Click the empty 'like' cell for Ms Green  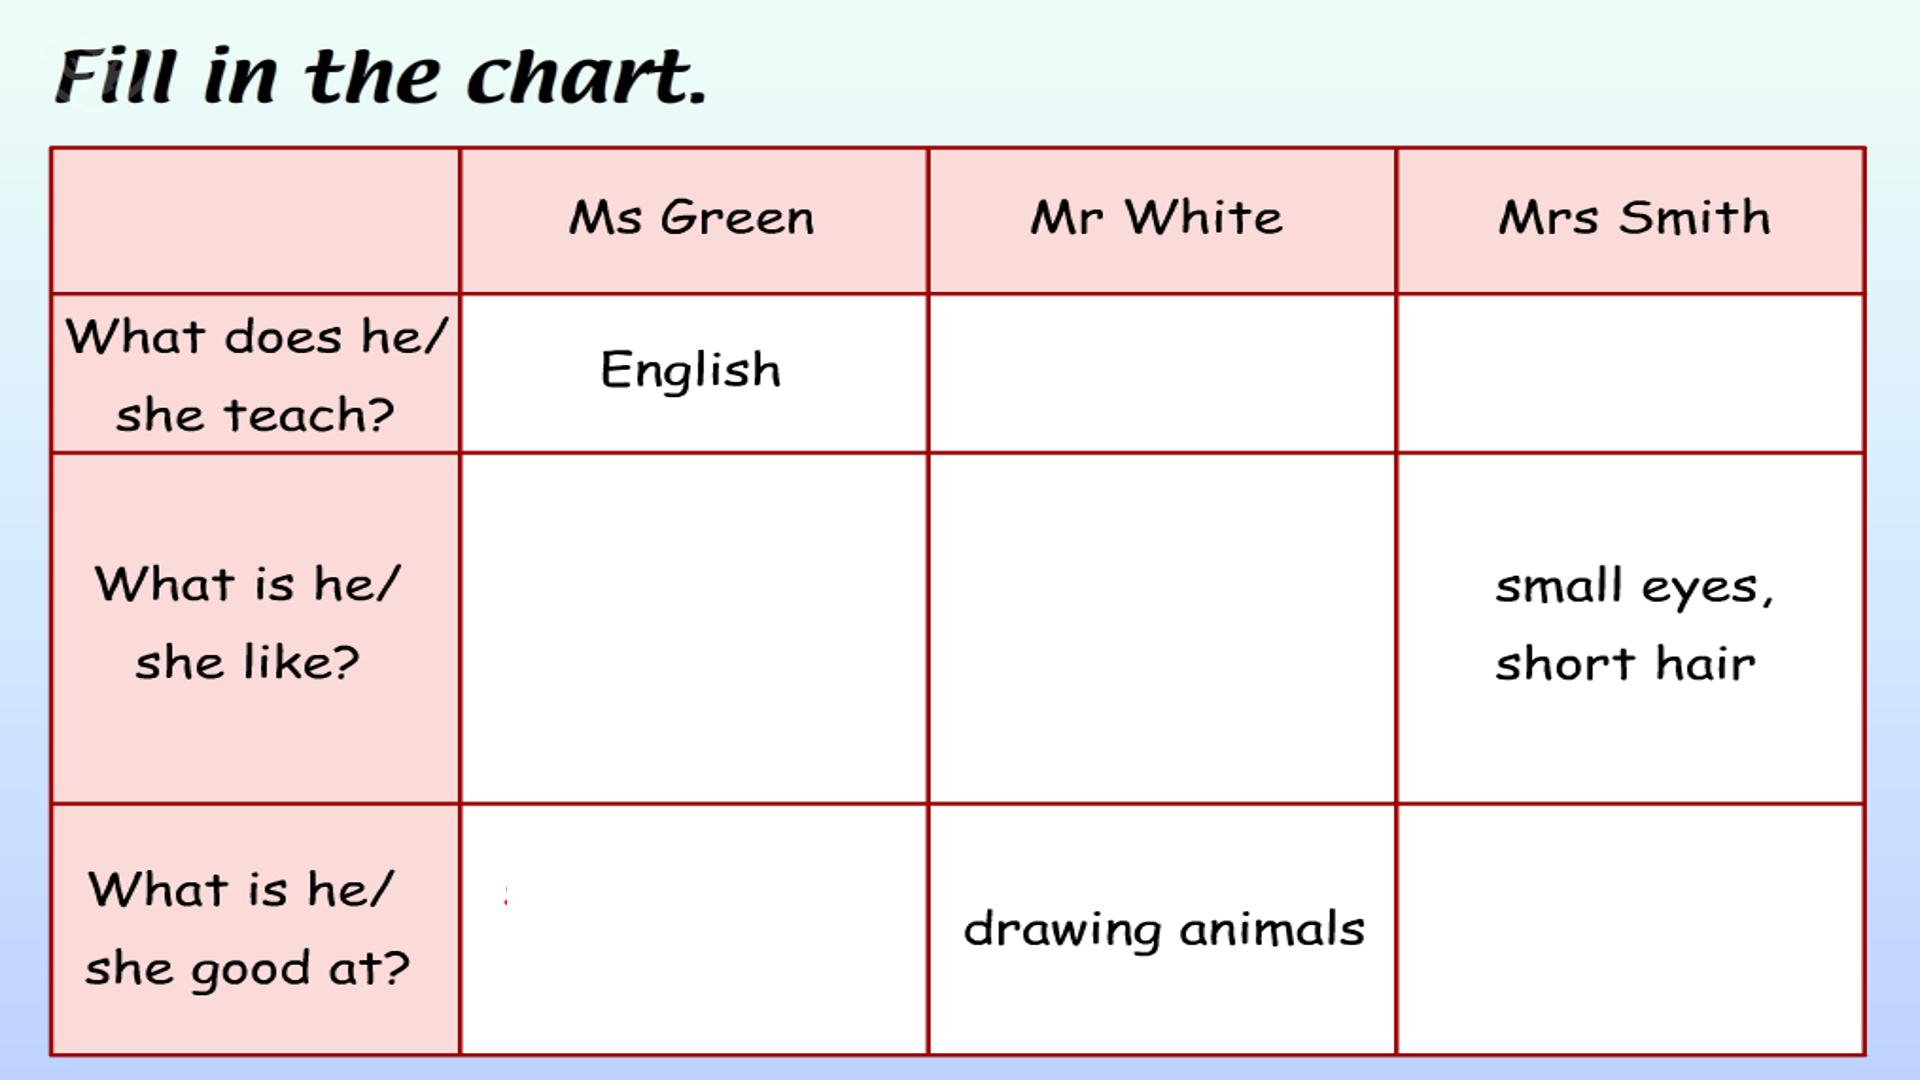[694, 628]
